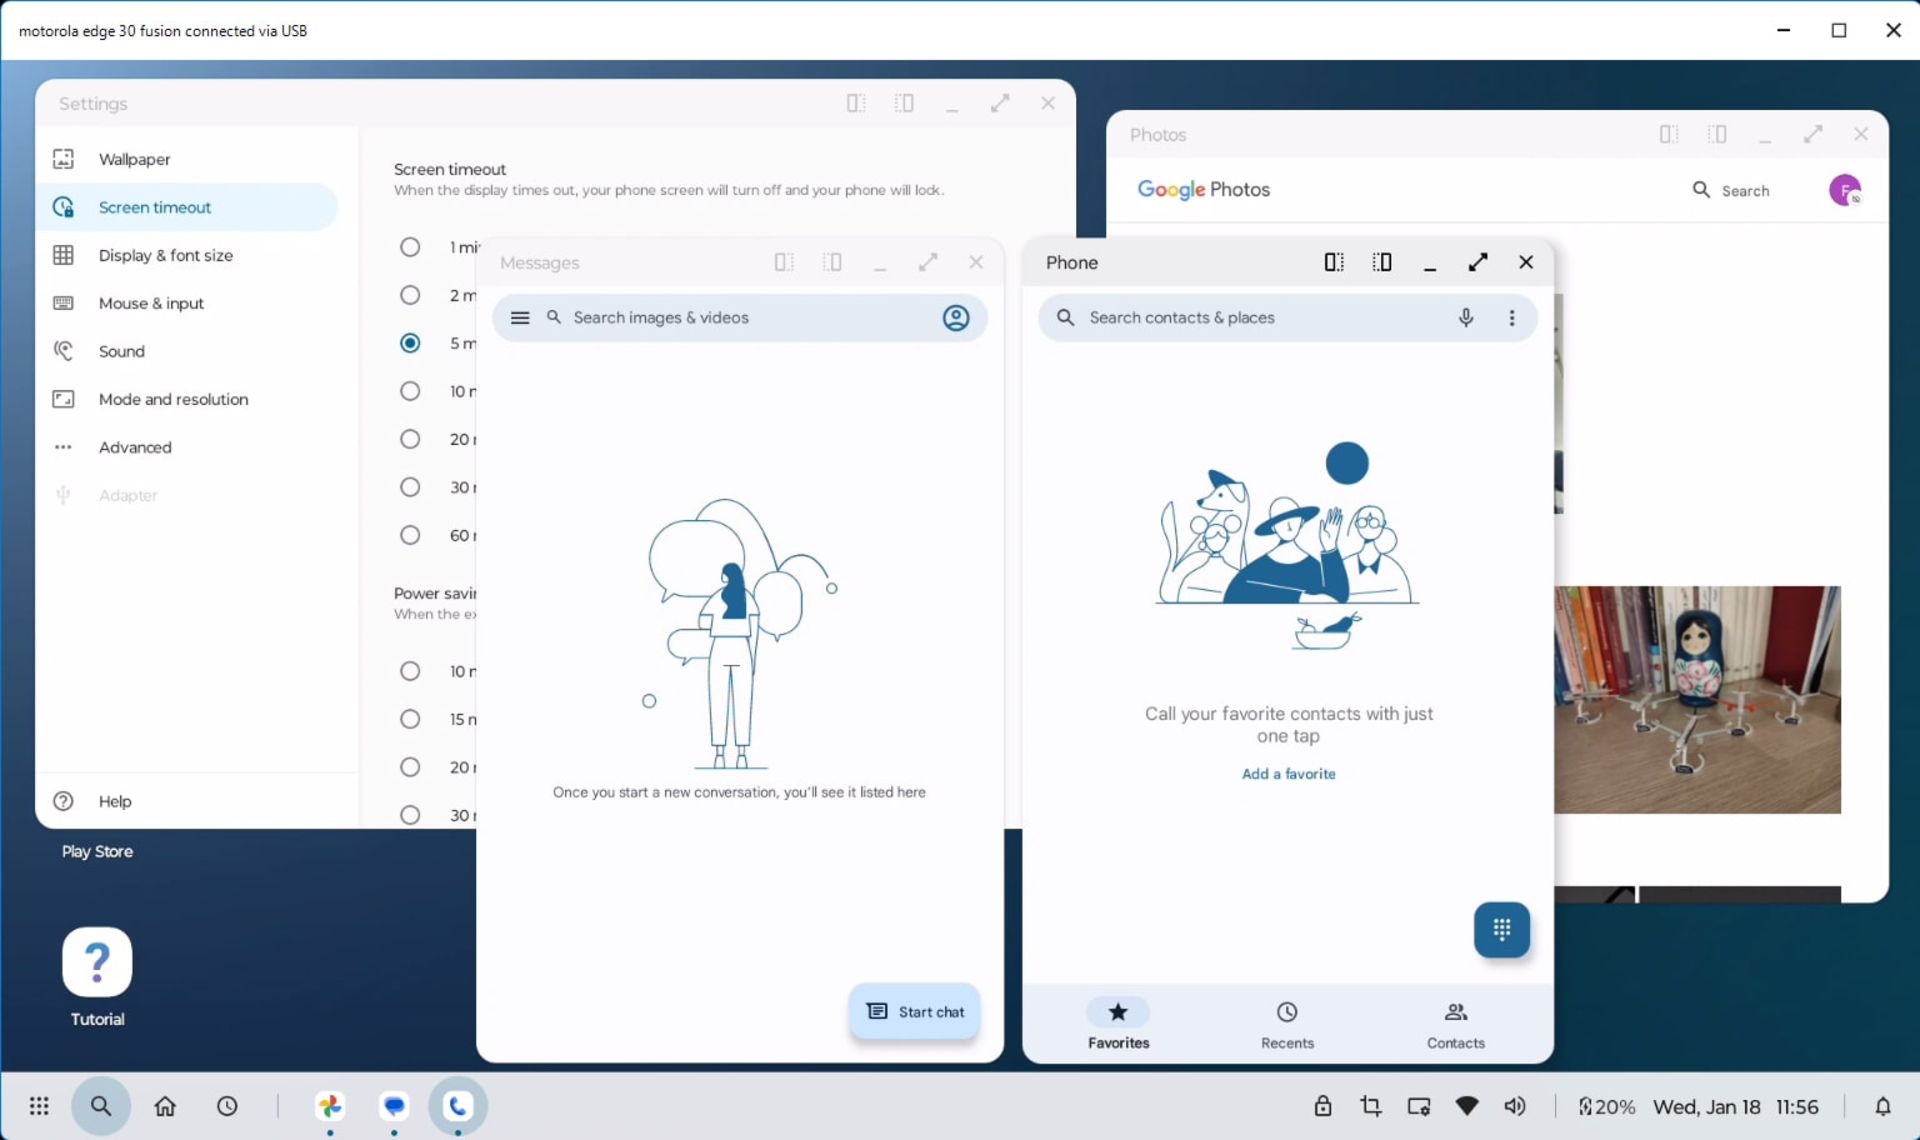Click the Messages account profile icon
1920x1140 pixels.
point(955,317)
